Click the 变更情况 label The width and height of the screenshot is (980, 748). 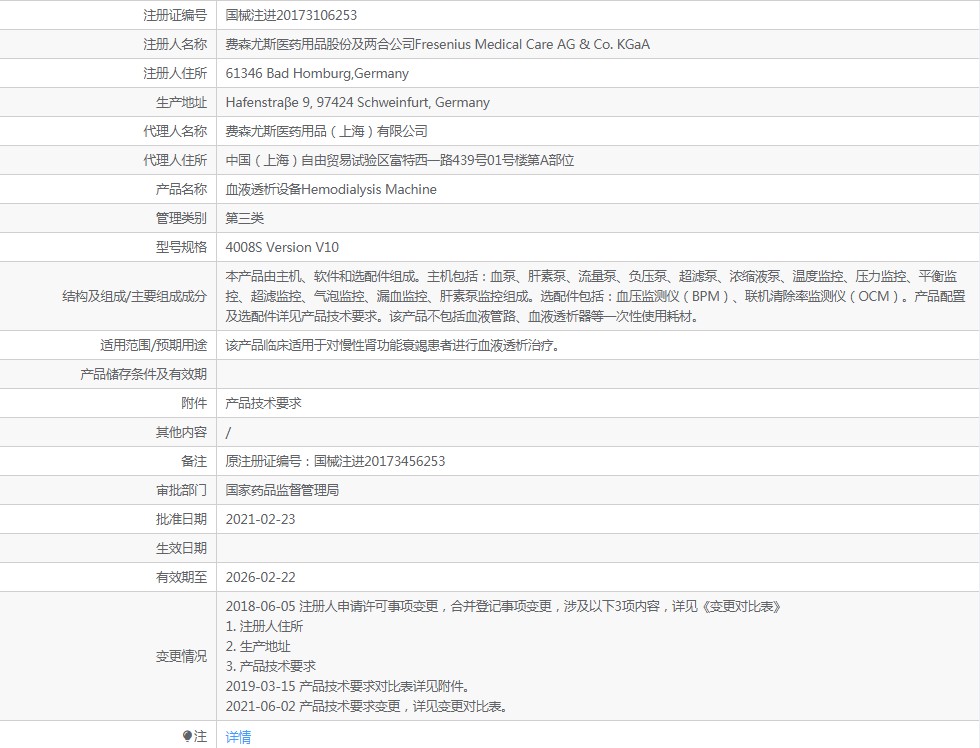pos(181,656)
